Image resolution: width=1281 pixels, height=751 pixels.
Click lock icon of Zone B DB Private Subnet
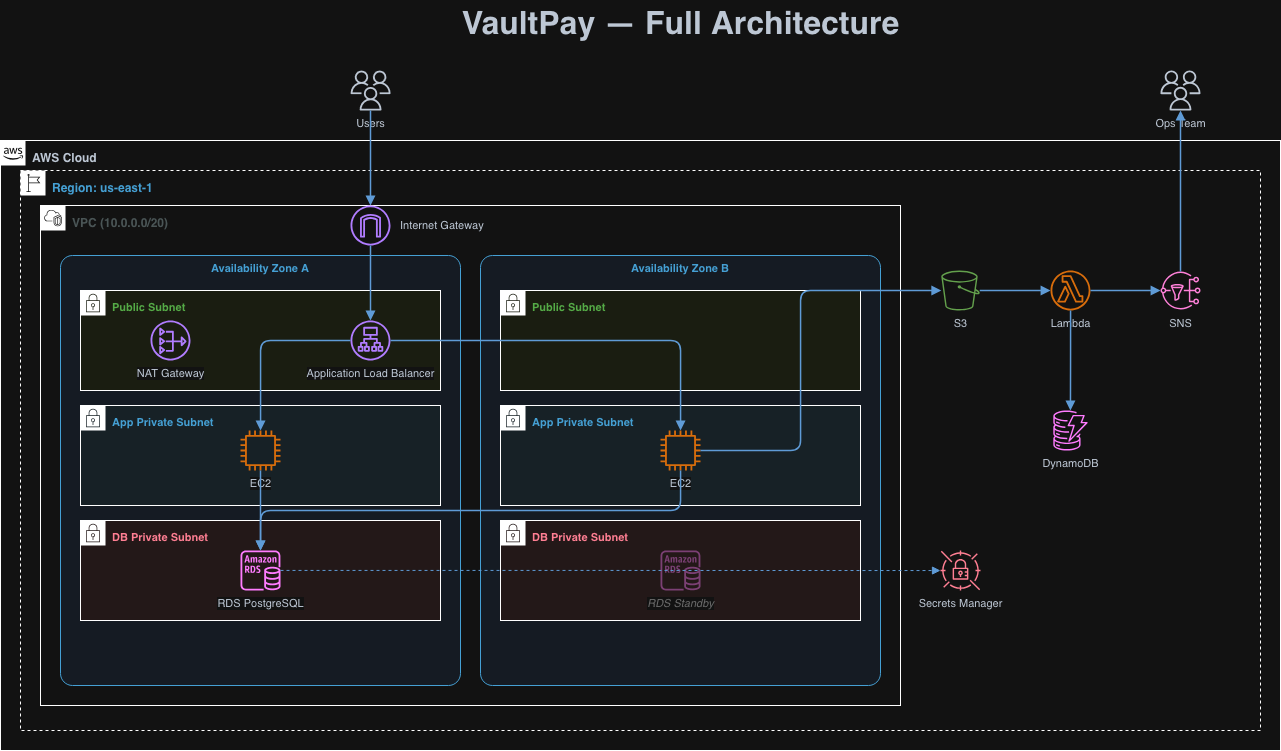point(513,533)
